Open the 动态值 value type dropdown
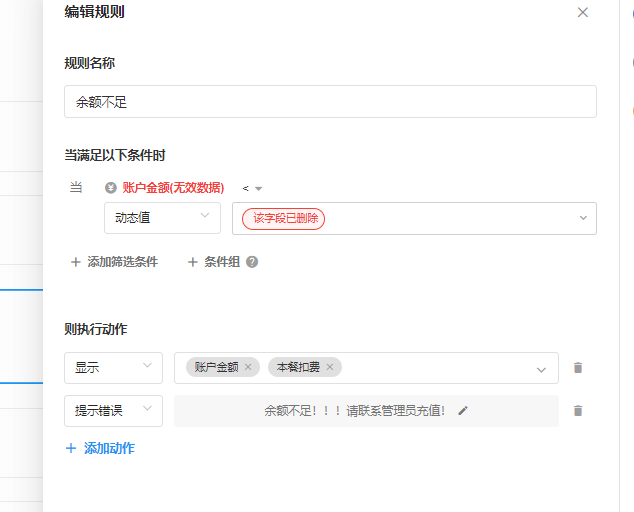The height and width of the screenshot is (512, 634). (162, 218)
